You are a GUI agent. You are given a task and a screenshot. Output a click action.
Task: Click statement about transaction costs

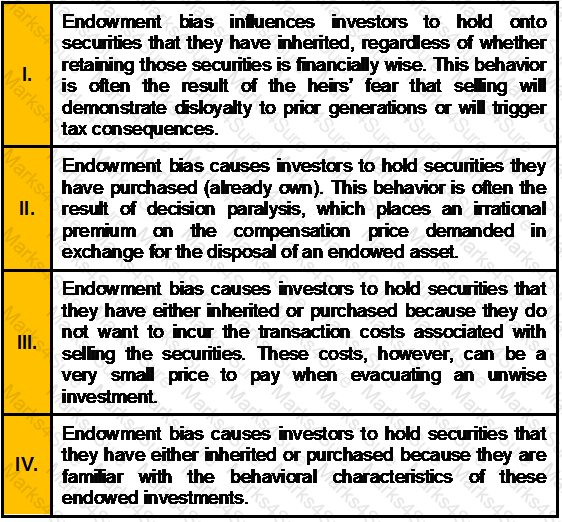pyautogui.click(x=304, y=343)
